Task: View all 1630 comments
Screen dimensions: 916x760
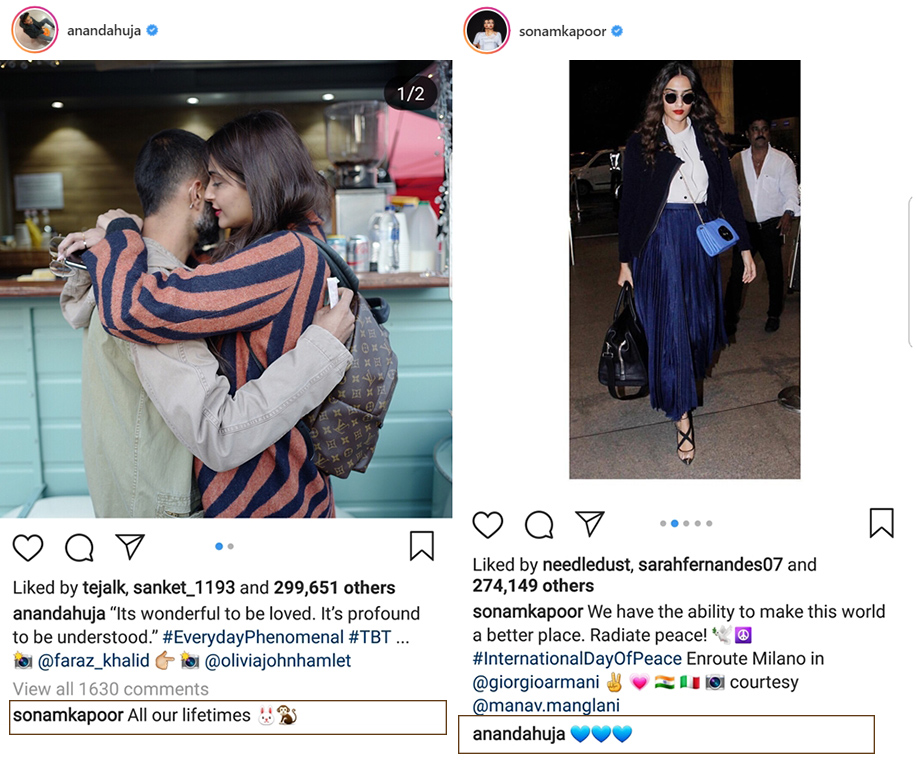Action: [x=110, y=689]
